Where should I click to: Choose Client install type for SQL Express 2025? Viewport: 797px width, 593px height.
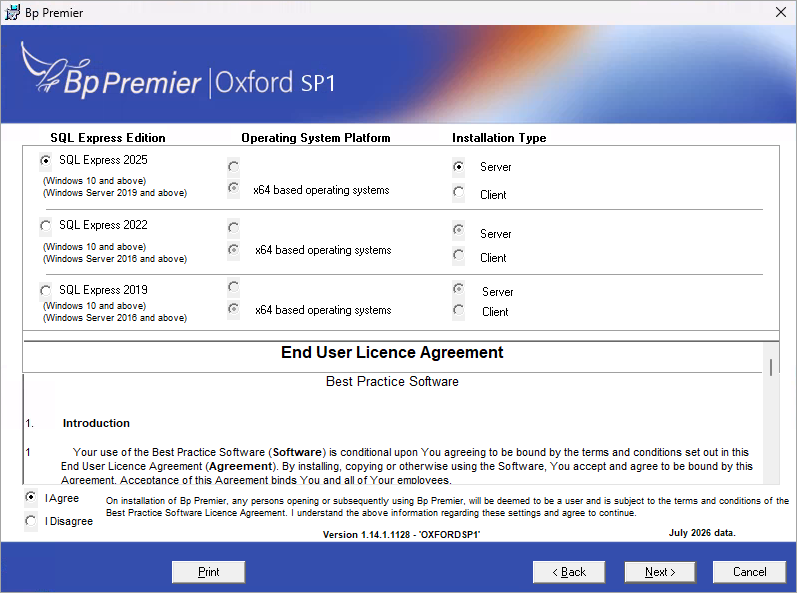pyautogui.click(x=458, y=192)
